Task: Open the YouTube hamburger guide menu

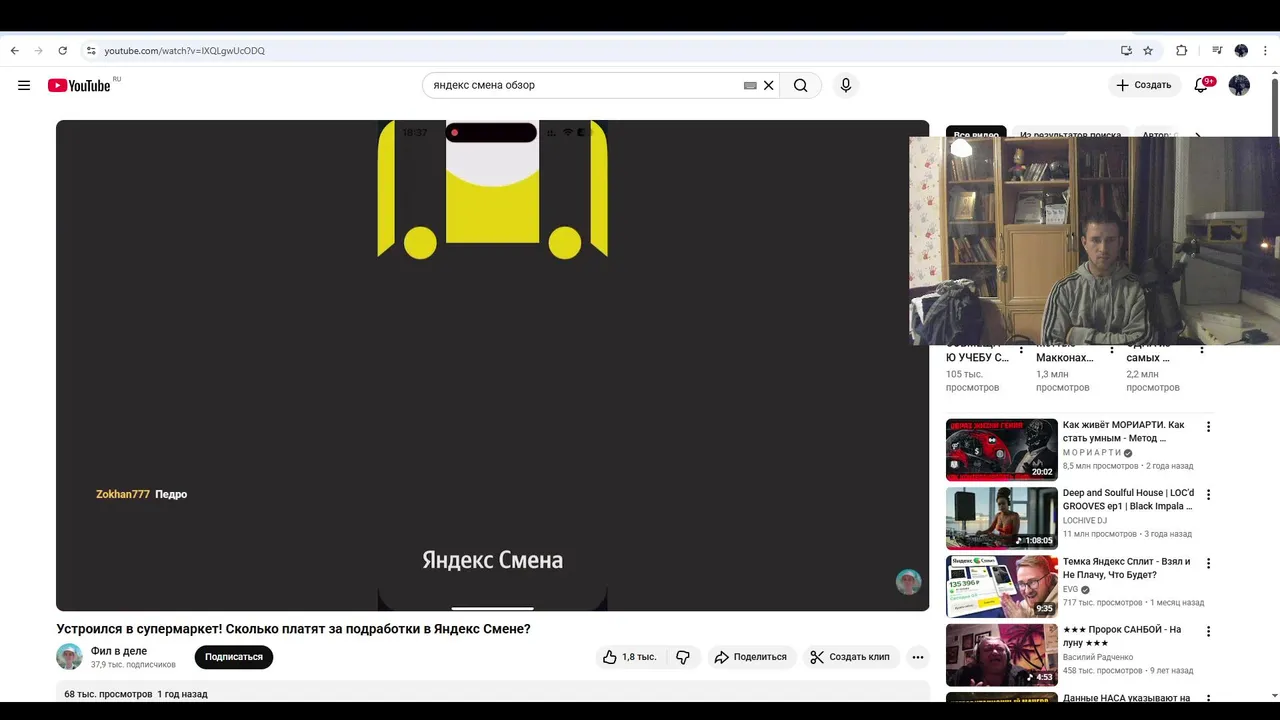Action: [24, 85]
